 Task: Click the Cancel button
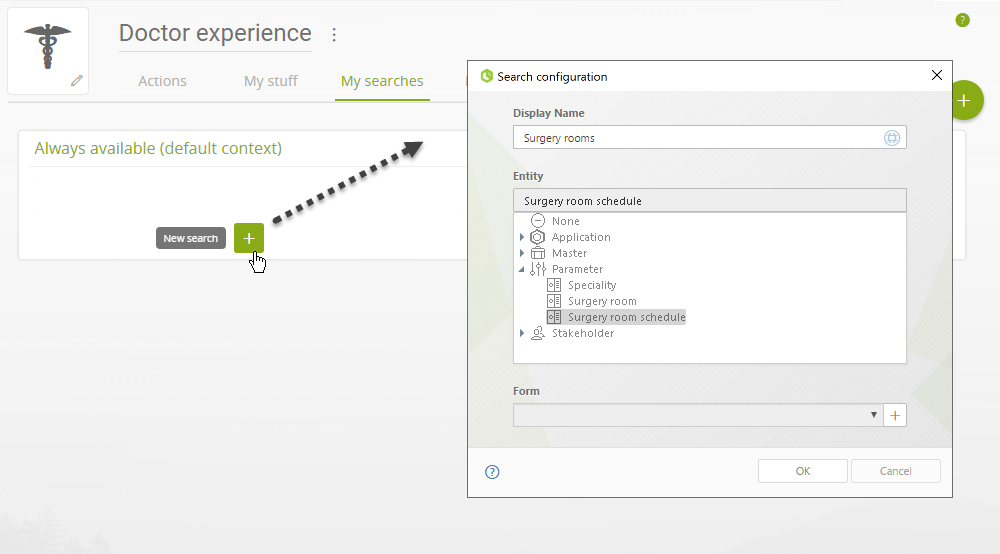tap(895, 471)
